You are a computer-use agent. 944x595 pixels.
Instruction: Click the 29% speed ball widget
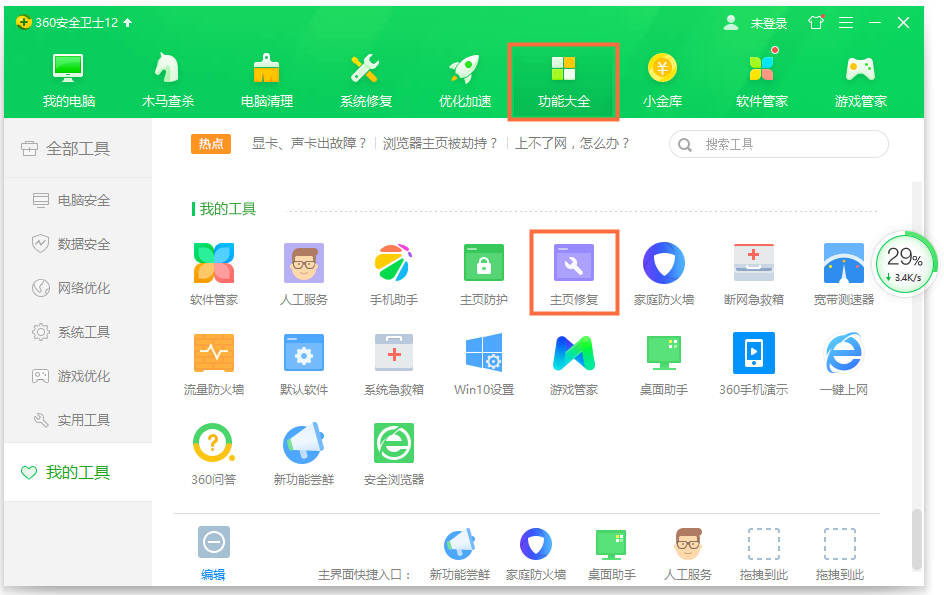point(905,263)
